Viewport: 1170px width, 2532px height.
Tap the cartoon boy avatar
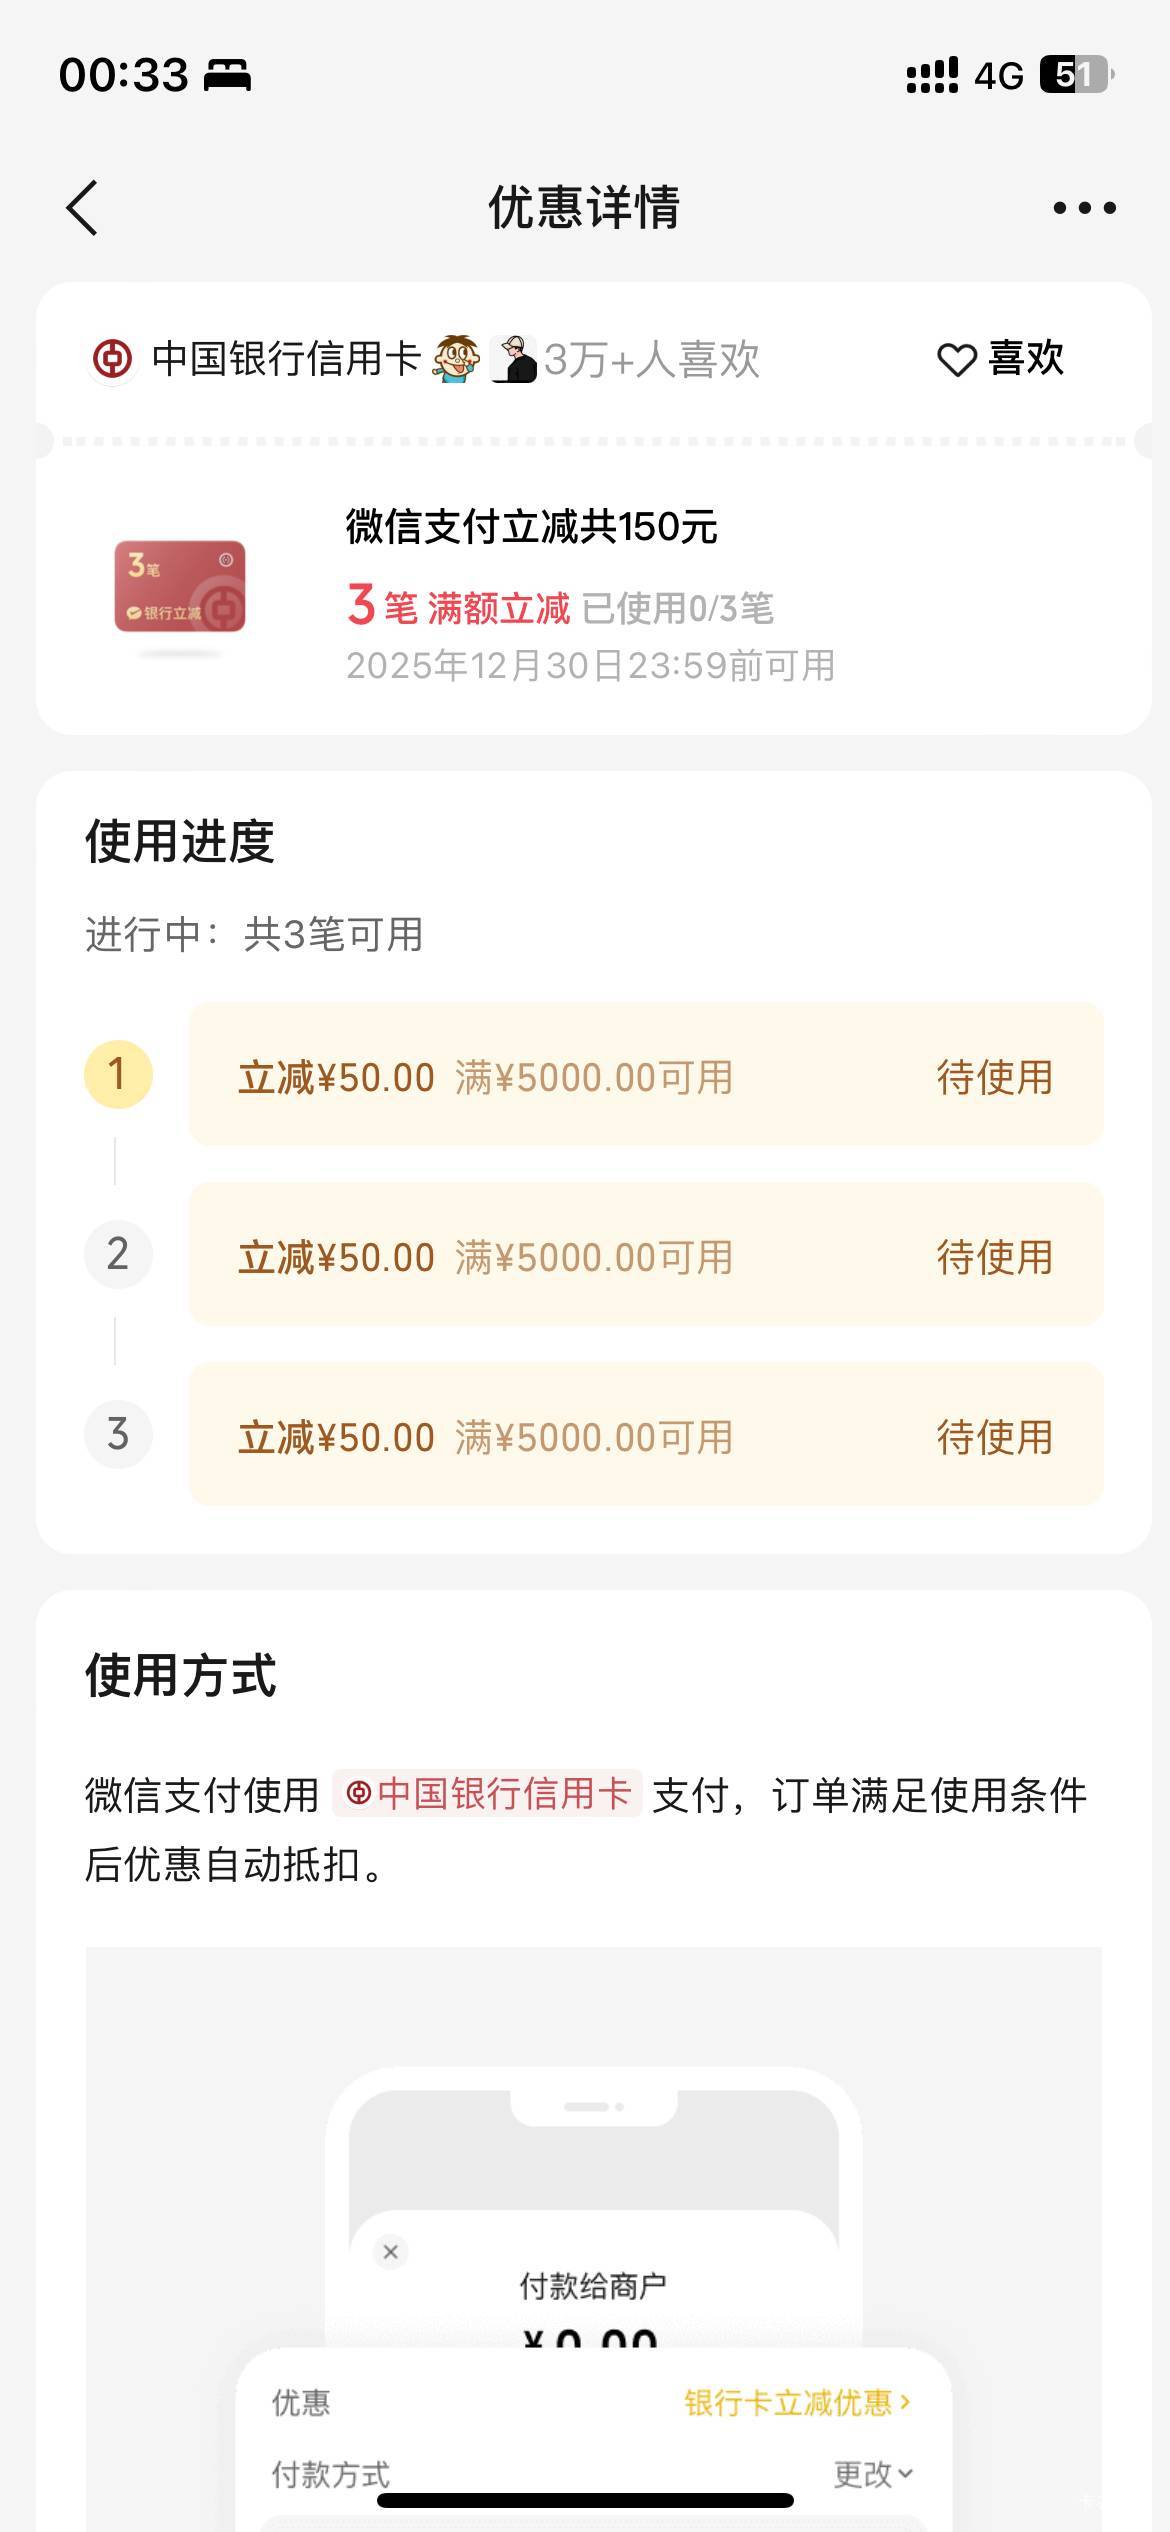tap(456, 360)
